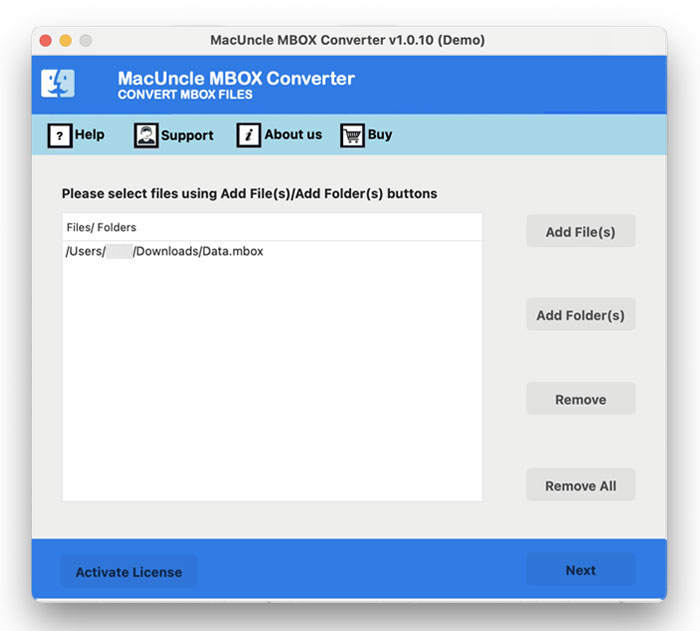Click the About us info icon
Image resolution: width=700 pixels, height=631 pixels.
[x=249, y=135]
